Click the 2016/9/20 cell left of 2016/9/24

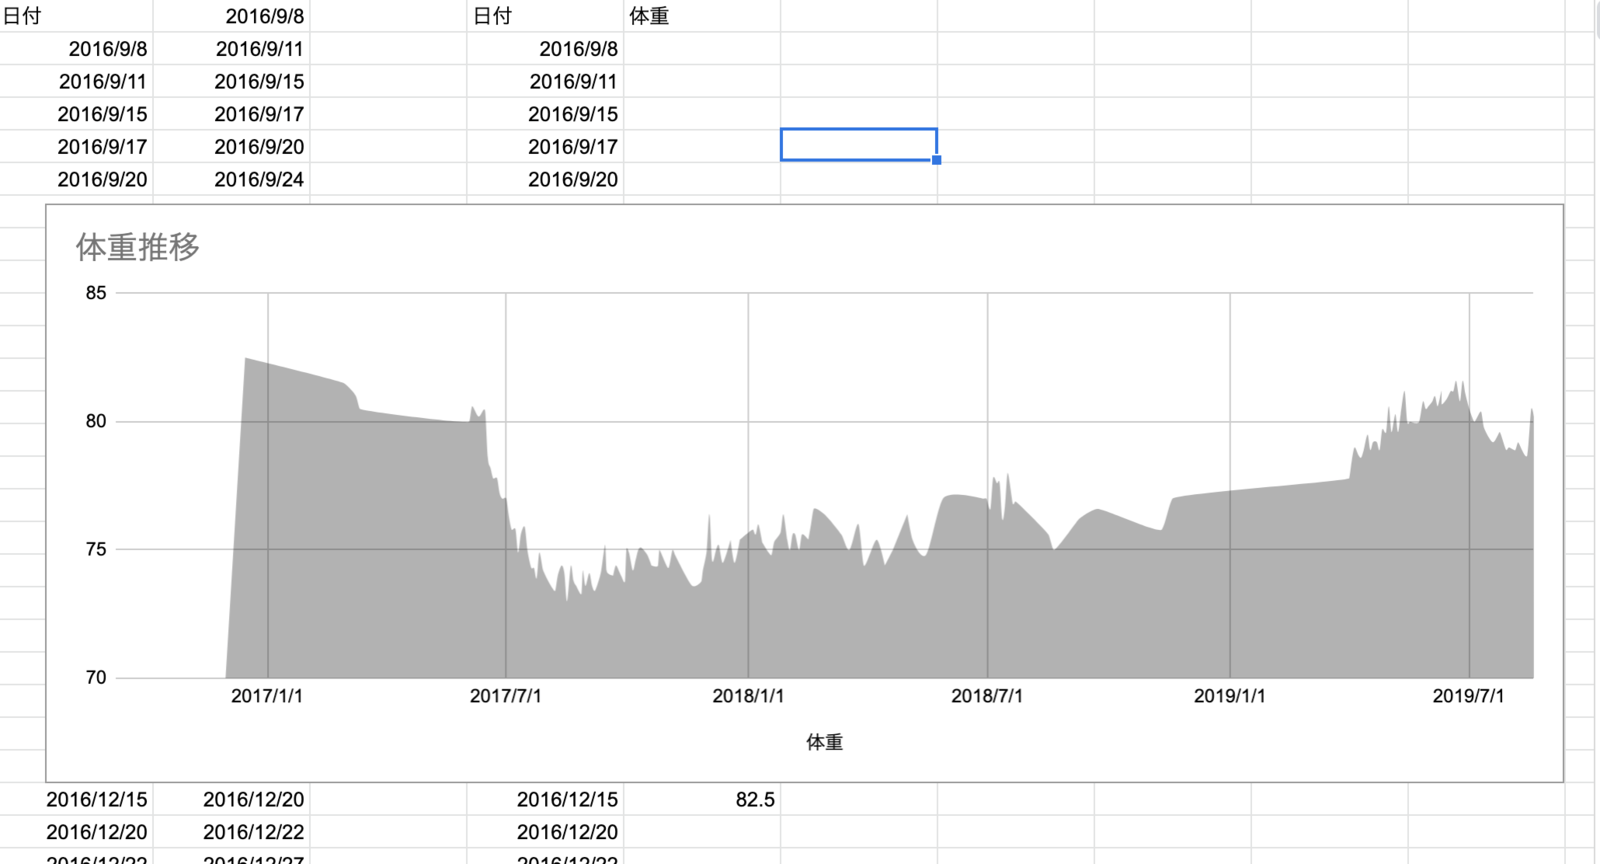tap(76, 179)
